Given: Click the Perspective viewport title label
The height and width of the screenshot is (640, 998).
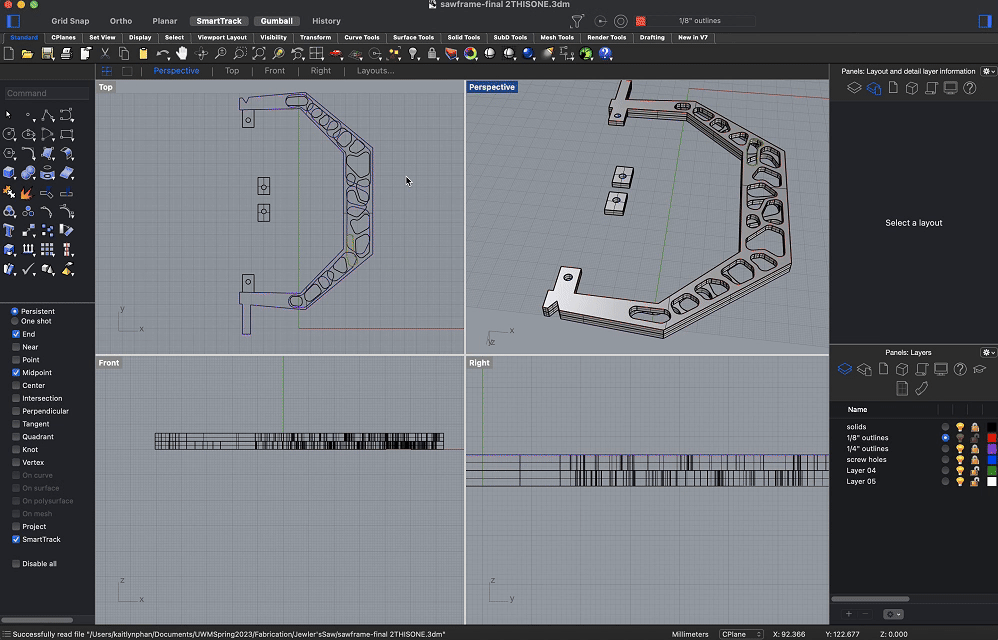Looking at the screenshot, I should click(492, 87).
